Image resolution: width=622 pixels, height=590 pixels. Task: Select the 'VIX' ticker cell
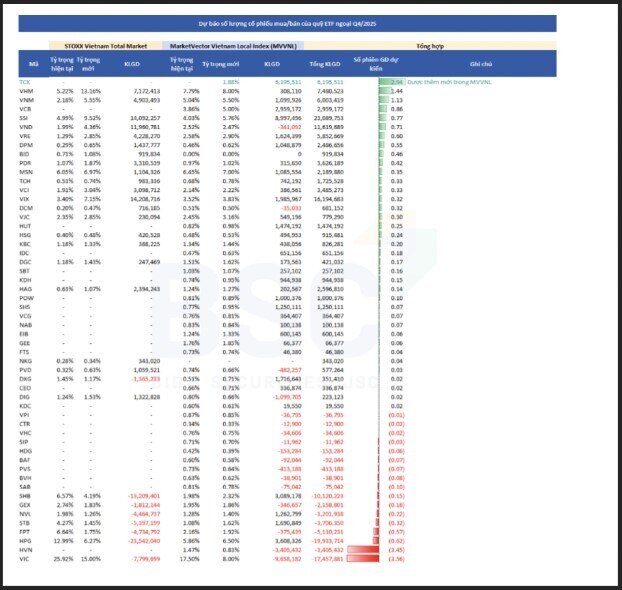point(24,199)
